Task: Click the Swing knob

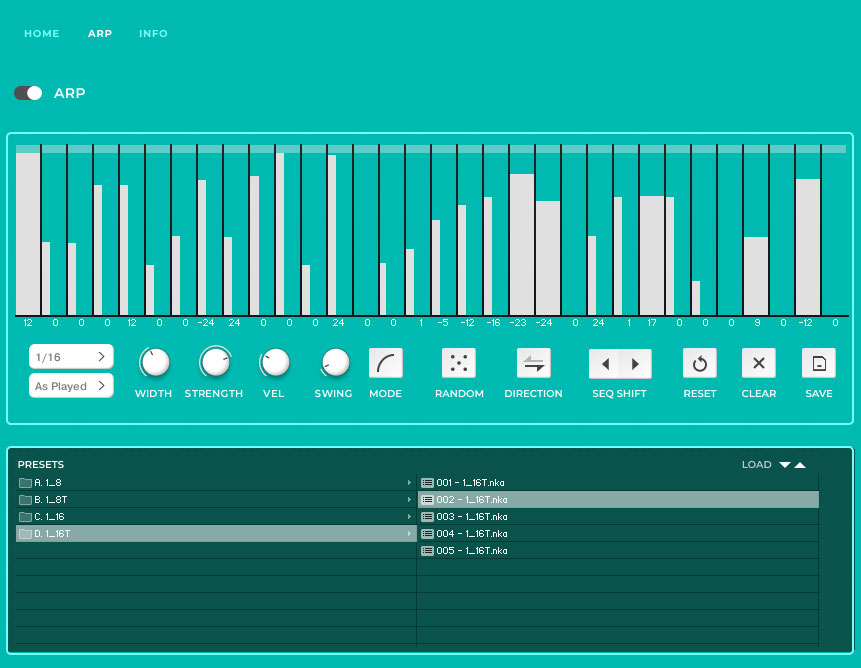Action: (334, 363)
